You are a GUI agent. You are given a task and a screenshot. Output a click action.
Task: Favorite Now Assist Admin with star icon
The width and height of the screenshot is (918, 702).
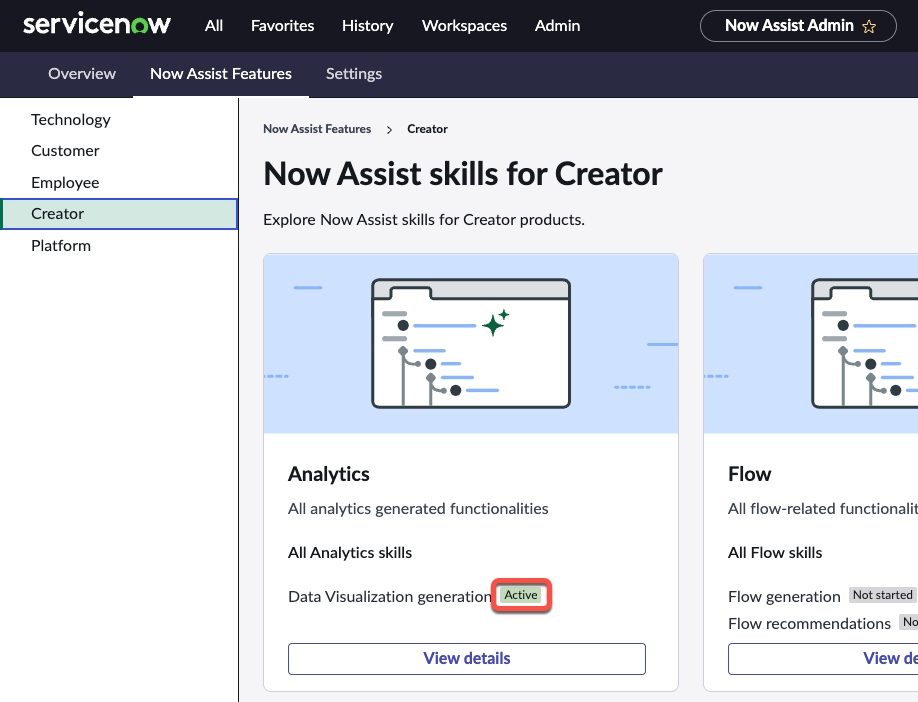[x=869, y=26]
